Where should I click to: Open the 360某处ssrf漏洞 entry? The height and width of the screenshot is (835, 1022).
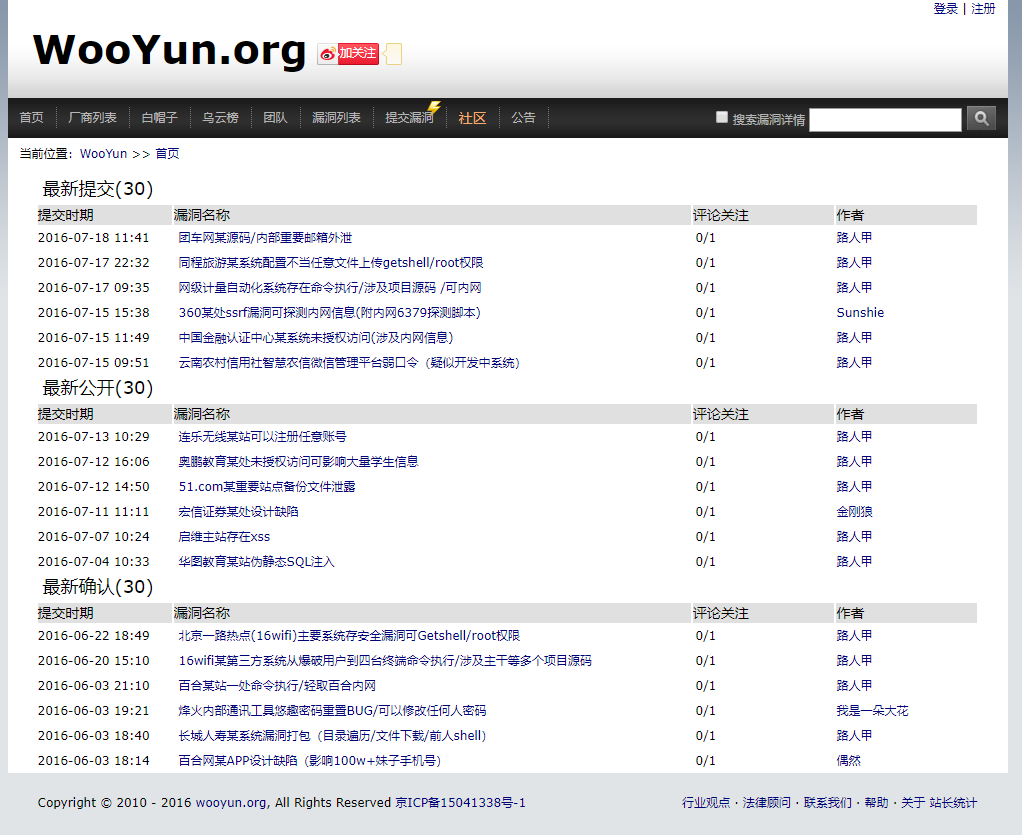pyautogui.click(x=330, y=313)
